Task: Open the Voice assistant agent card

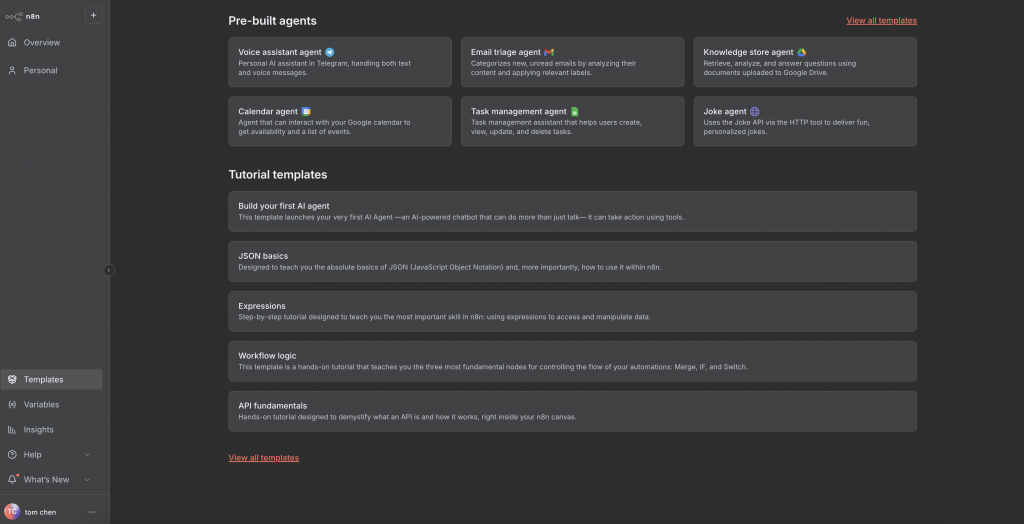Action: [x=340, y=62]
